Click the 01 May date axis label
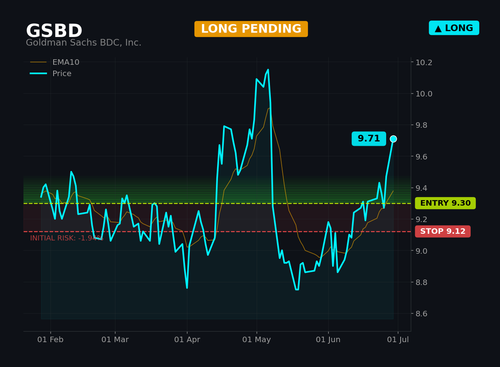 (256, 339)
